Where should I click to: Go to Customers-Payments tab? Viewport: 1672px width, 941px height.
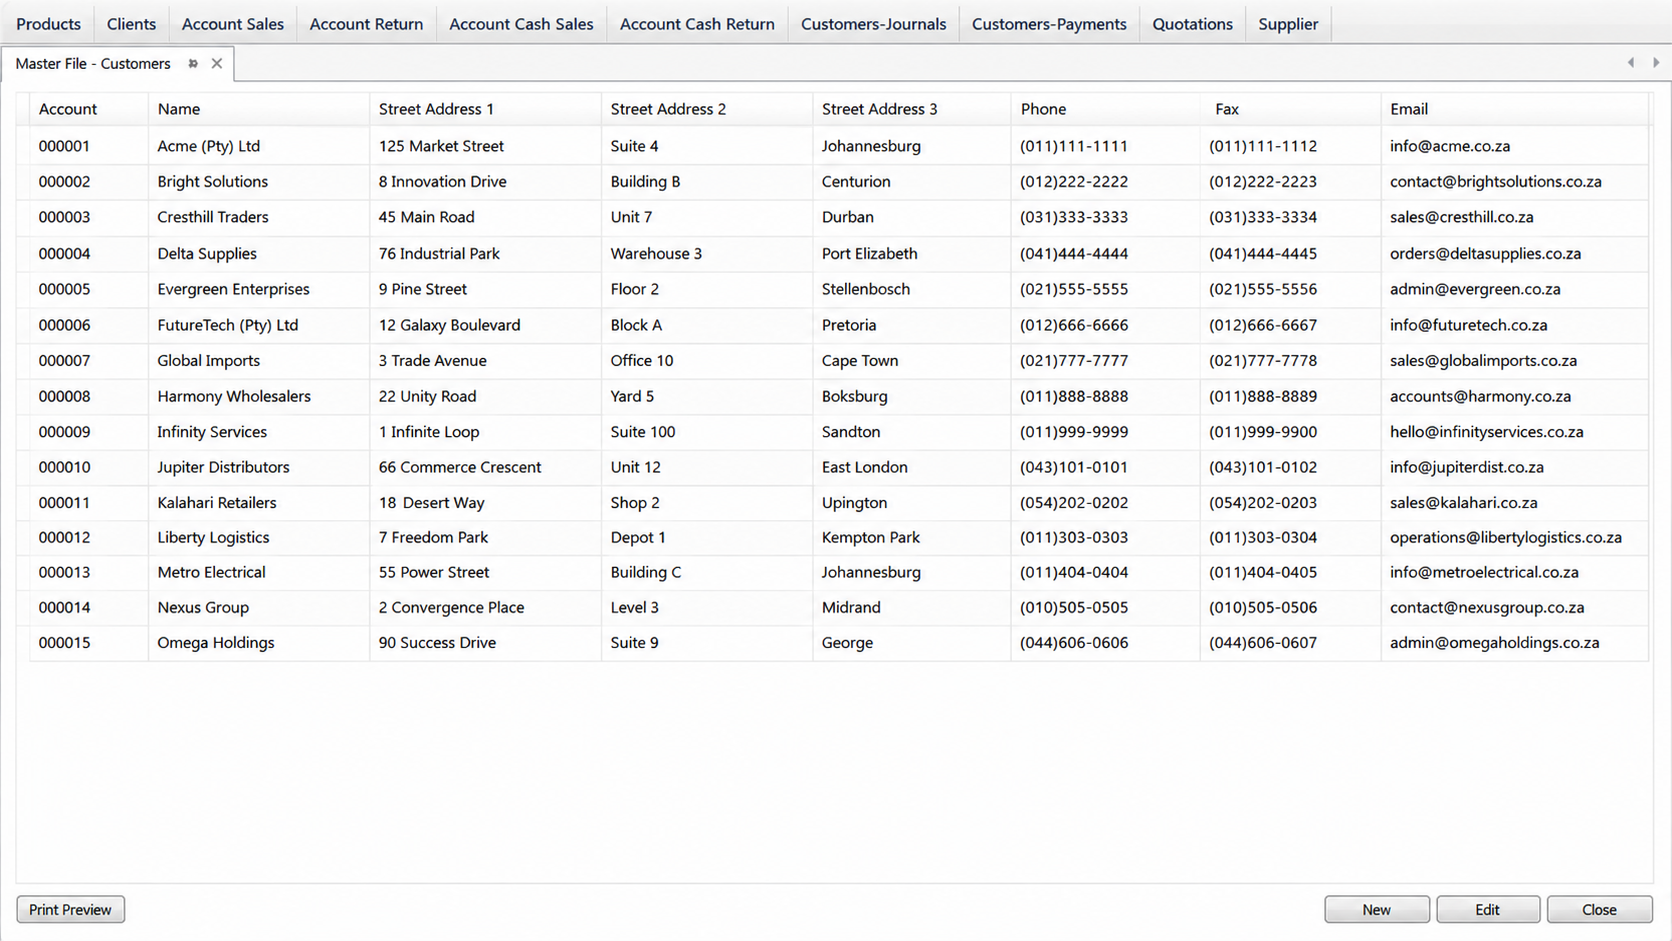click(1049, 23)
